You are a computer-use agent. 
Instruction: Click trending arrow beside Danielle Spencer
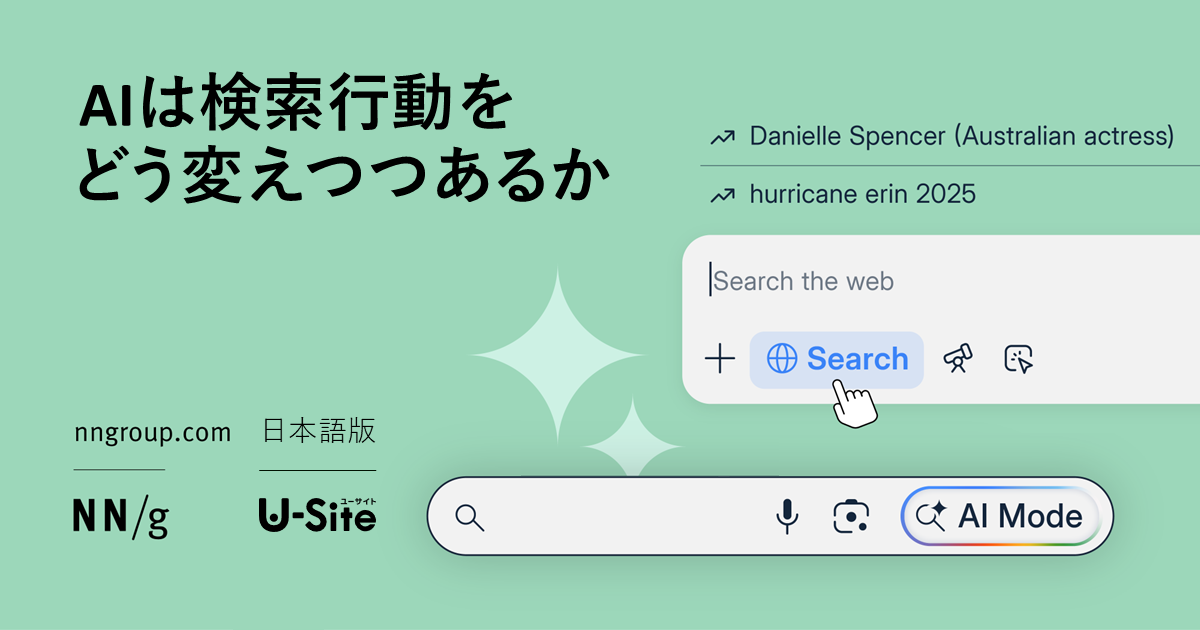721,137
